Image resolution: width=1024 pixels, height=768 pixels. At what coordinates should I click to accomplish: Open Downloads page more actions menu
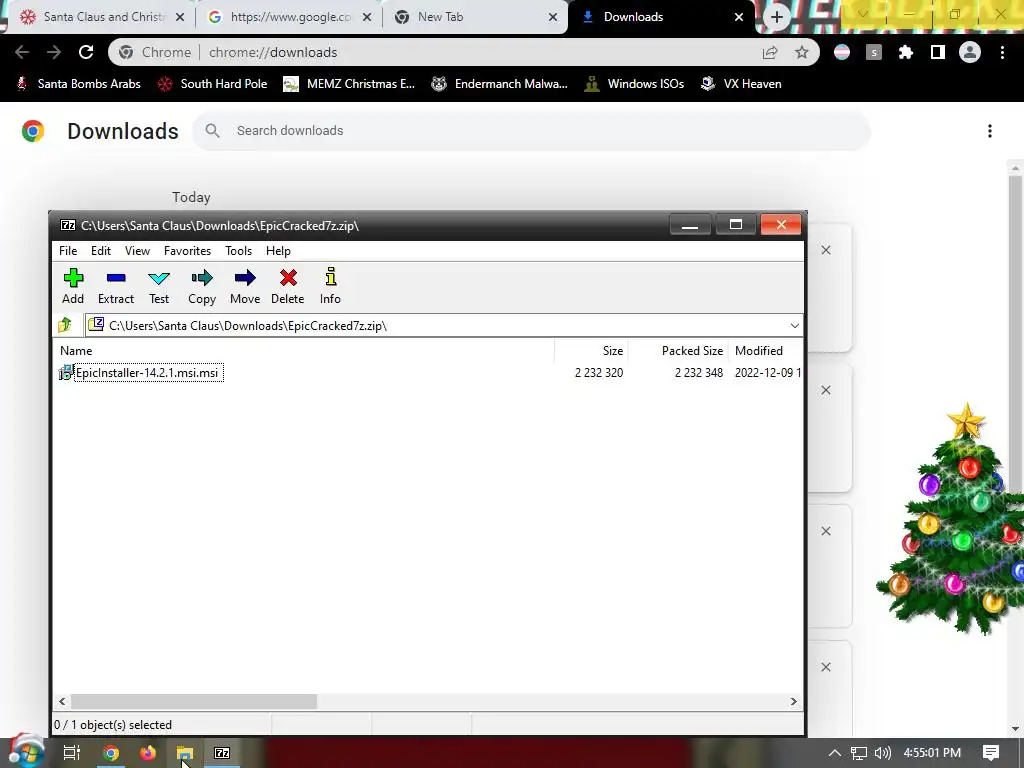click(x=989, y=131)
